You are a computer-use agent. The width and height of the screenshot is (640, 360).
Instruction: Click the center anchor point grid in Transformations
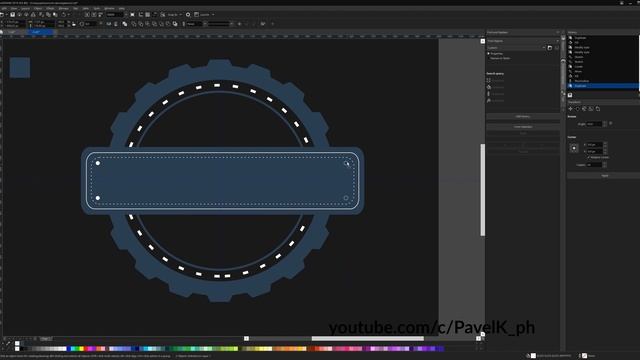(574, 148)
